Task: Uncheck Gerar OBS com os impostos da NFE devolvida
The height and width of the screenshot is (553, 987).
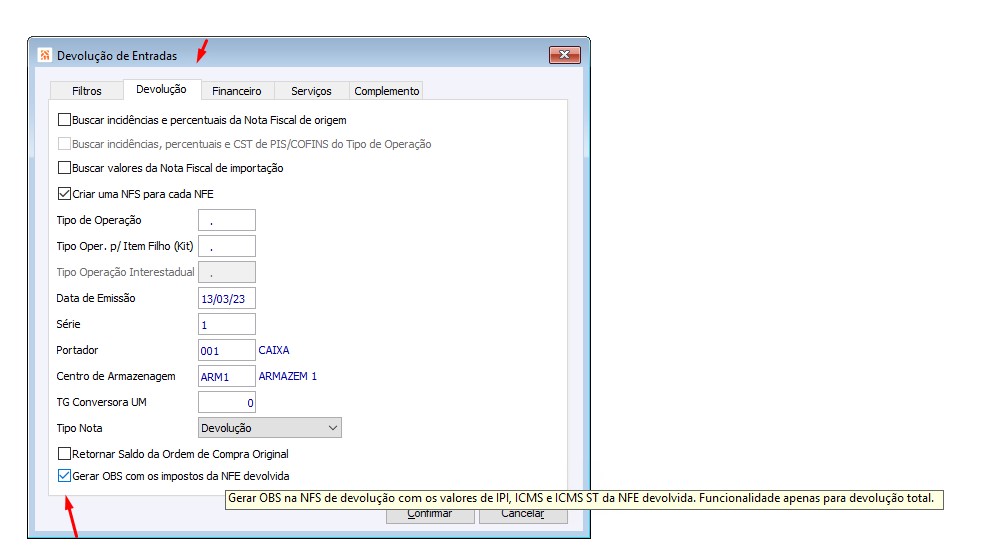Action: point(64,476)
